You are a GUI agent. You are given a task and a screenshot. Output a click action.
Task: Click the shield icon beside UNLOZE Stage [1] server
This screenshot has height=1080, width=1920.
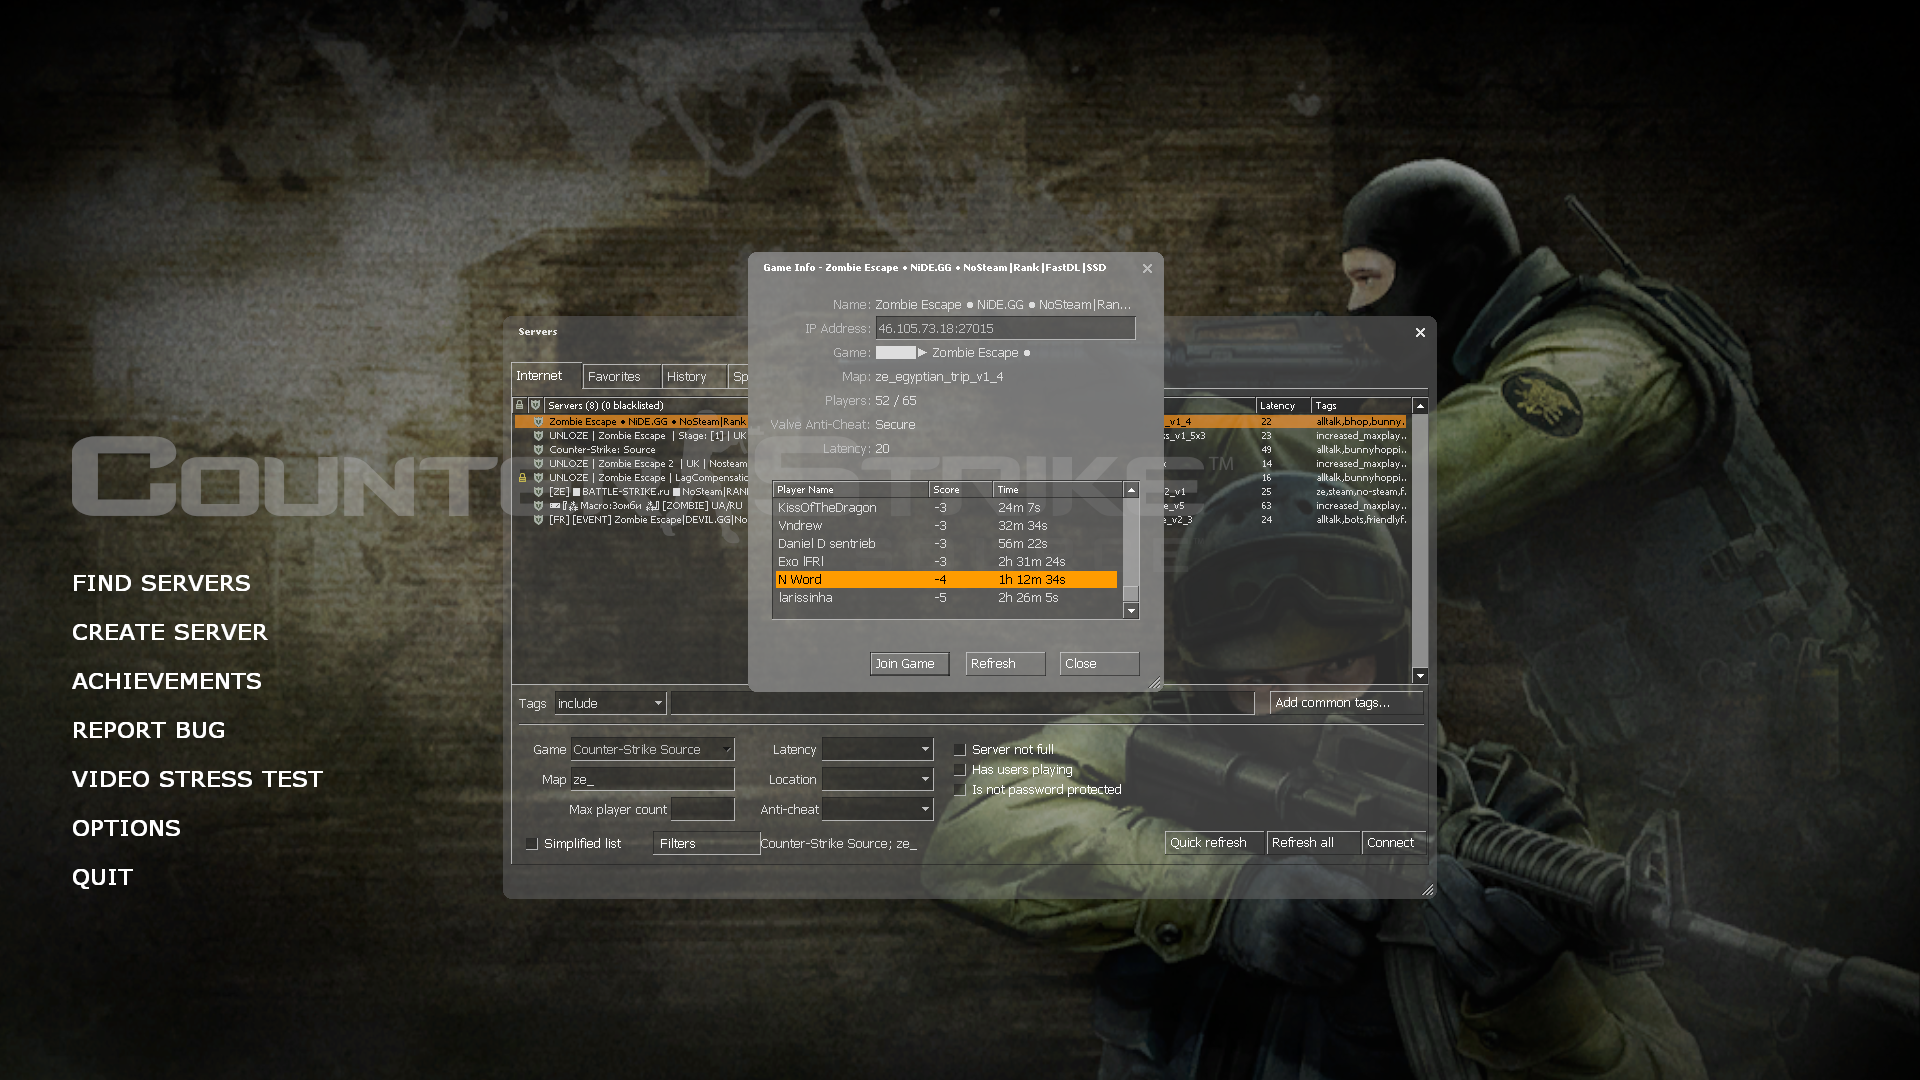coord(539,436)
